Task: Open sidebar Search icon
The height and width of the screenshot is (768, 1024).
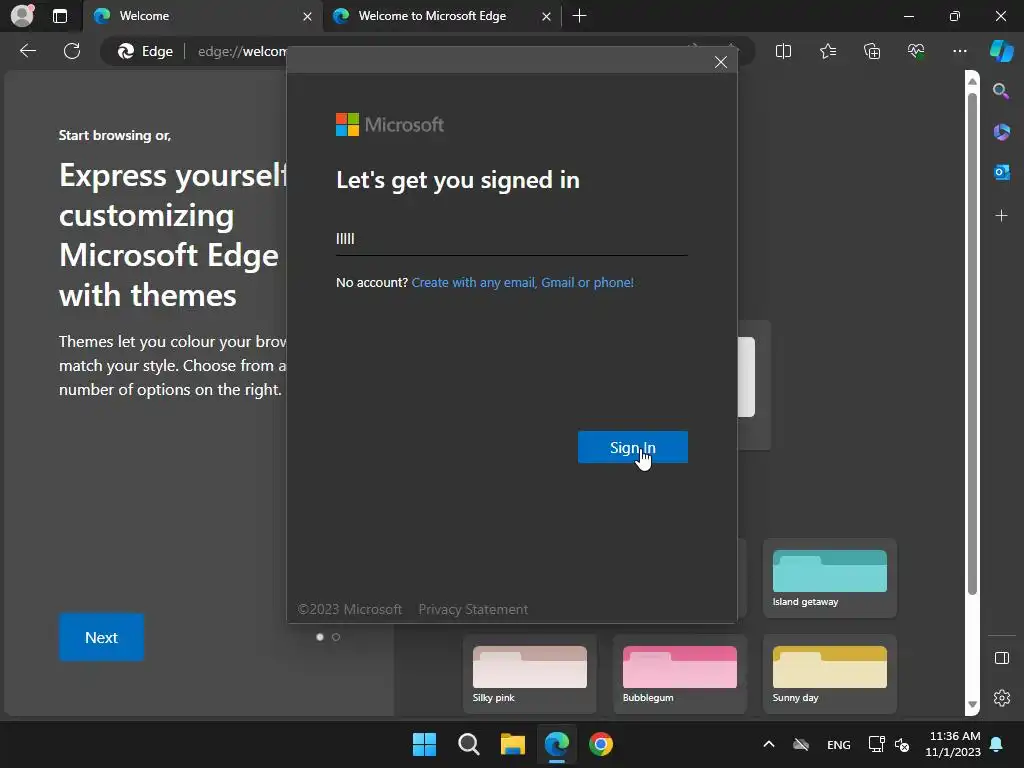Action: pos(1001,91)
